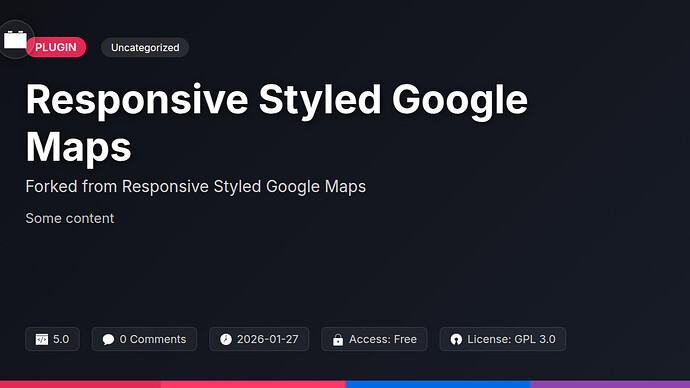The width and height of the screenshot is (690, 388).
Task: Click the lock access icon
Action: click(338, 340)
